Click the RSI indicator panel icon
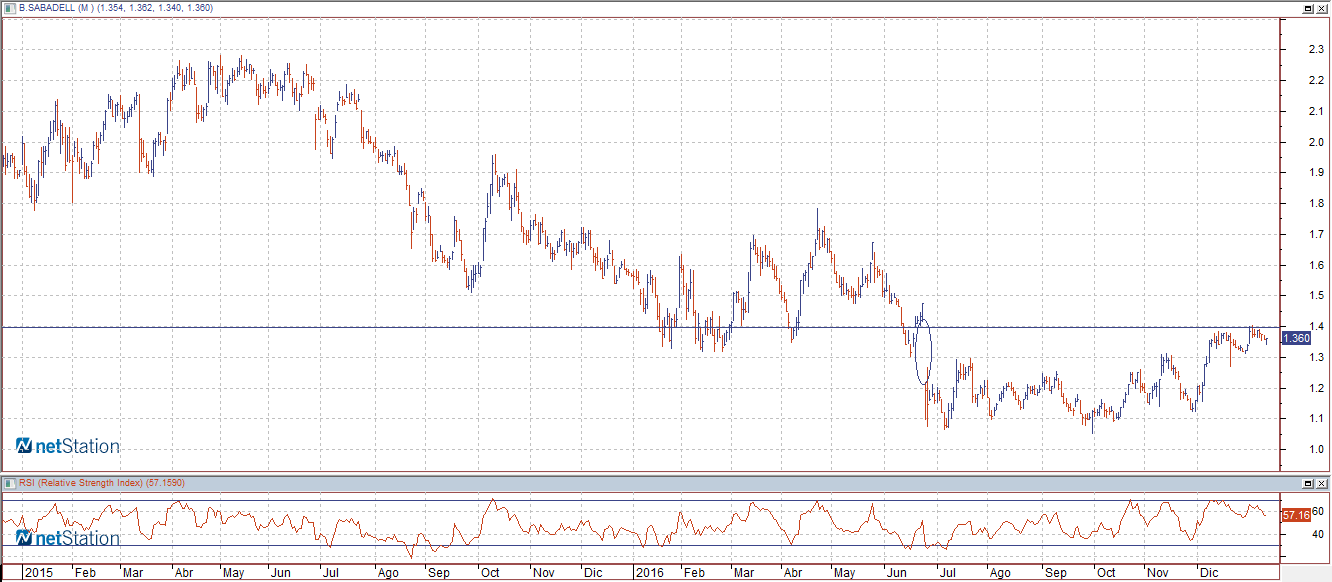Screen dimensions: 1332x582 click(x=10, y=483)
